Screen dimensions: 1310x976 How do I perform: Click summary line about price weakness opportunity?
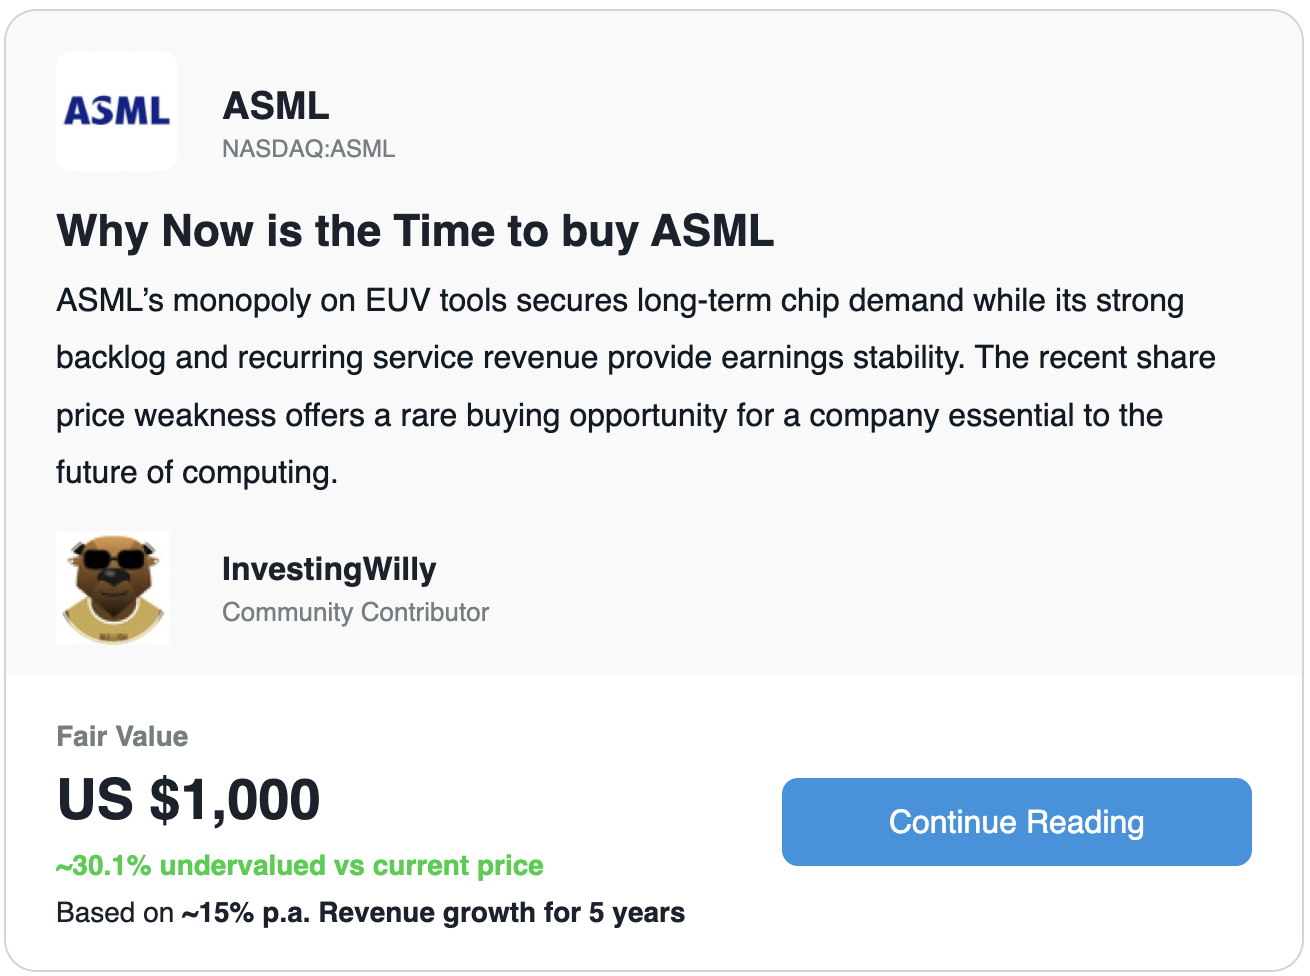click(x=609, y=415)
